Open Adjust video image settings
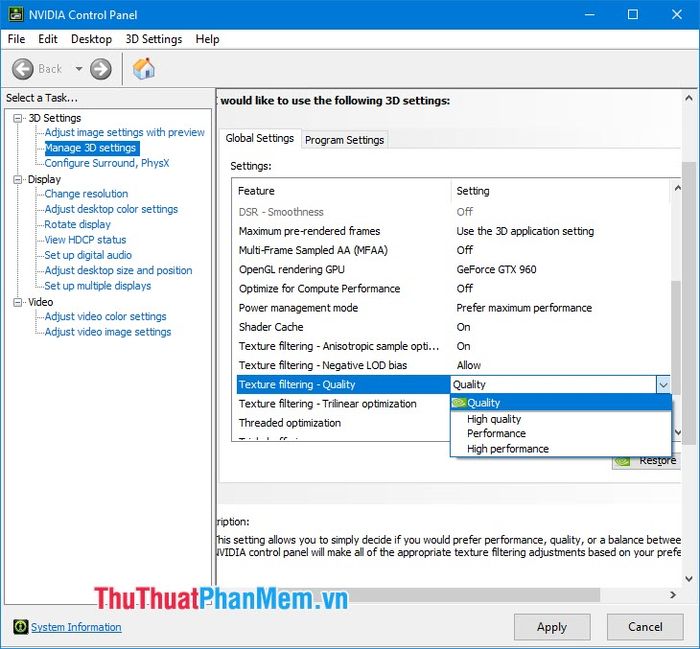The height and width of the screenshot is (649, 700). (x=108, y=332)
